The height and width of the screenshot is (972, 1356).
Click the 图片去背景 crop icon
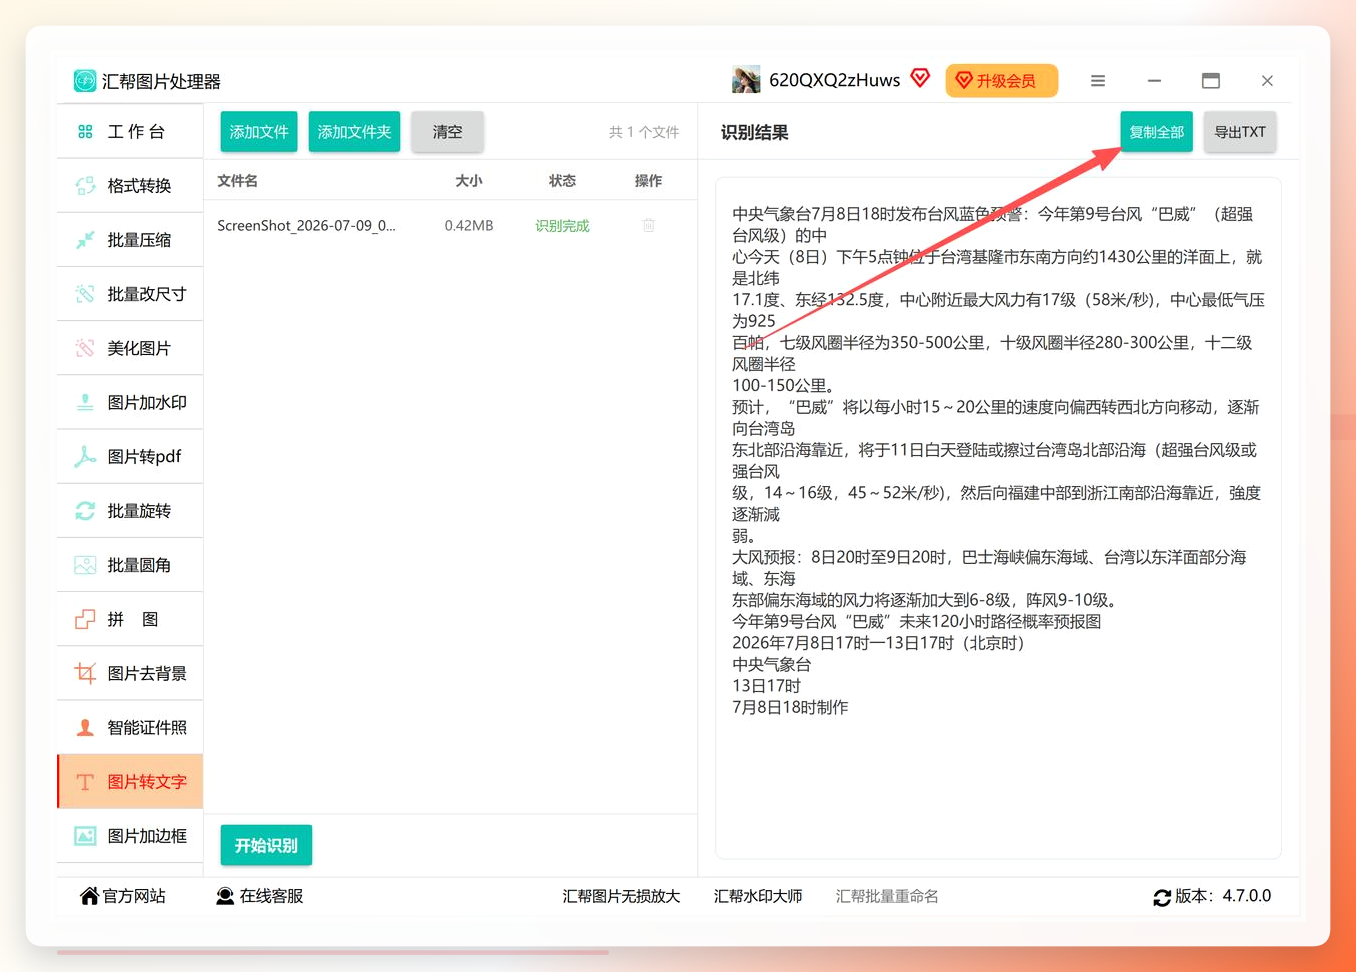tap(85, 673)
